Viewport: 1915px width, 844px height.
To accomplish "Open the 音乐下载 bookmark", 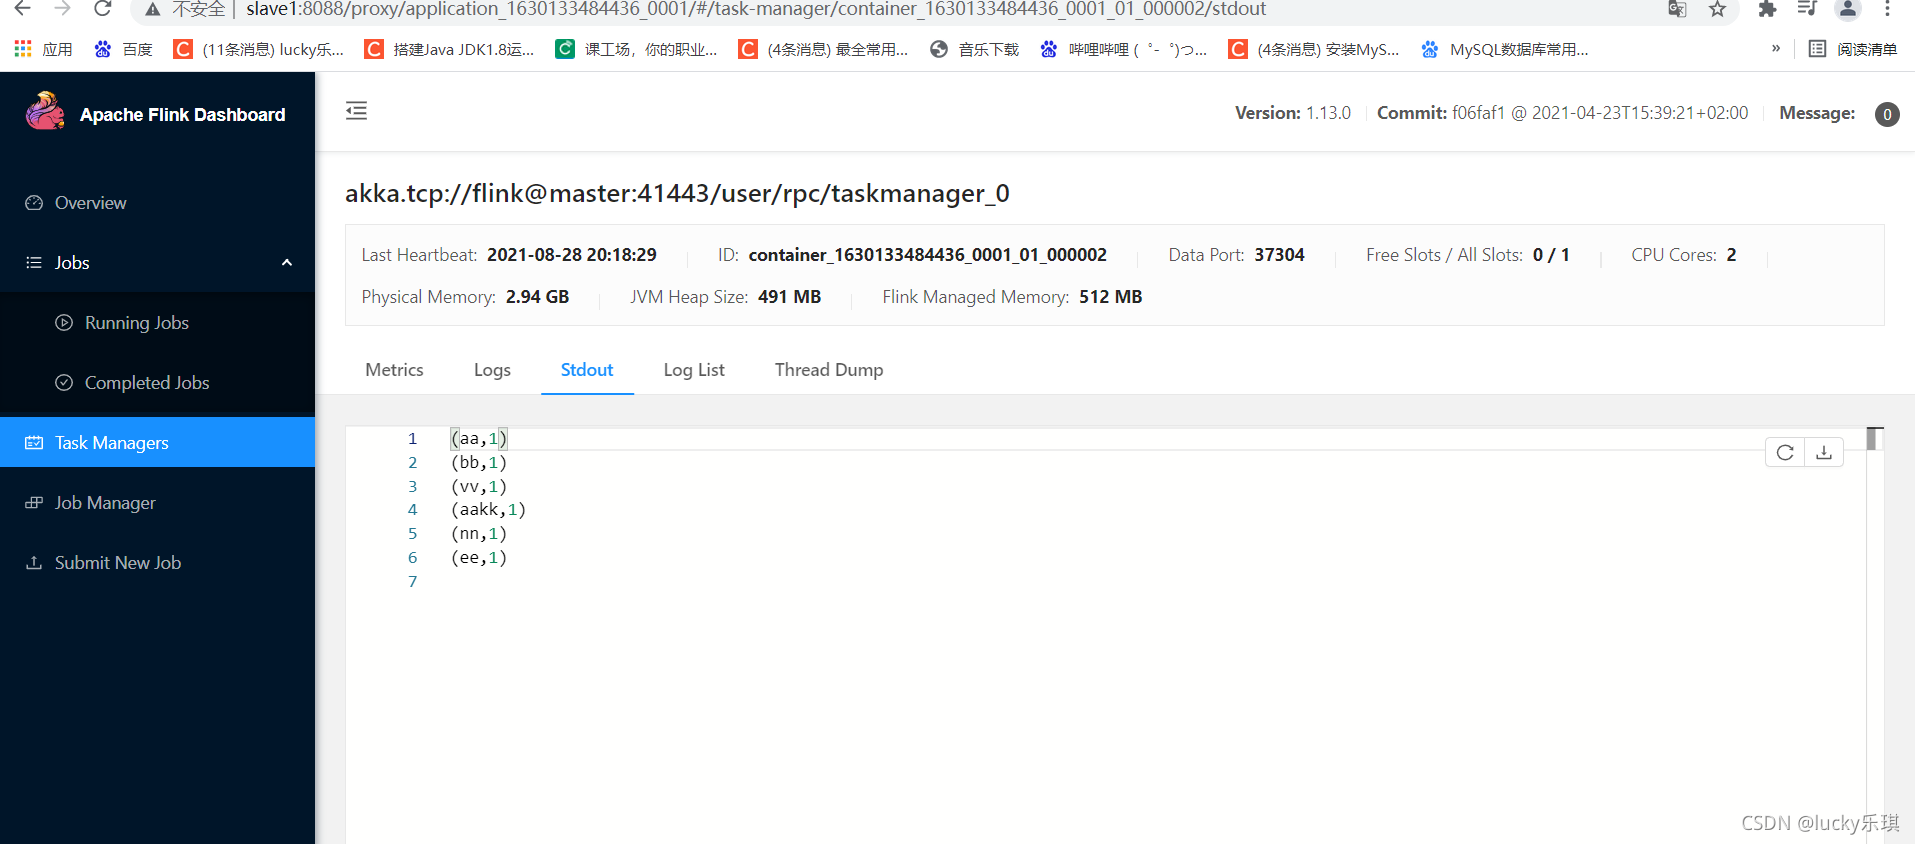I will point(975,49).
